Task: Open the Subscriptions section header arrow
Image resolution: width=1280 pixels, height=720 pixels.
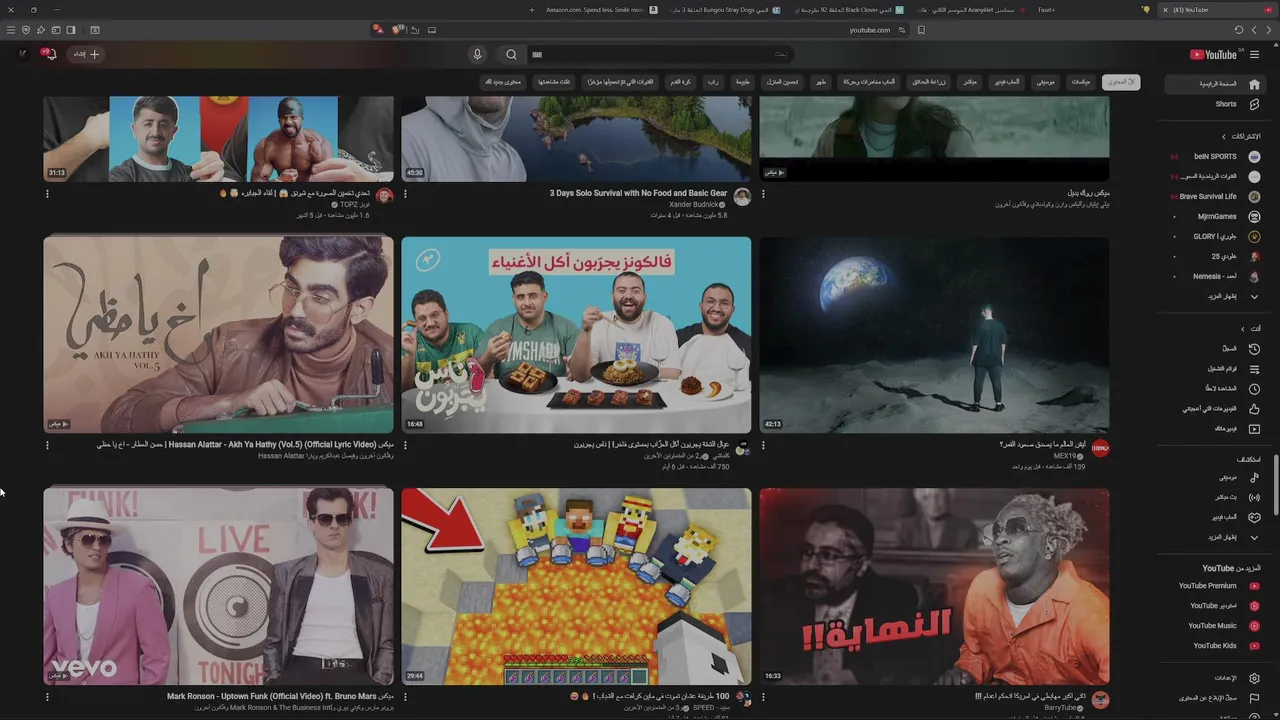Action: click(x=1224, y=136)
